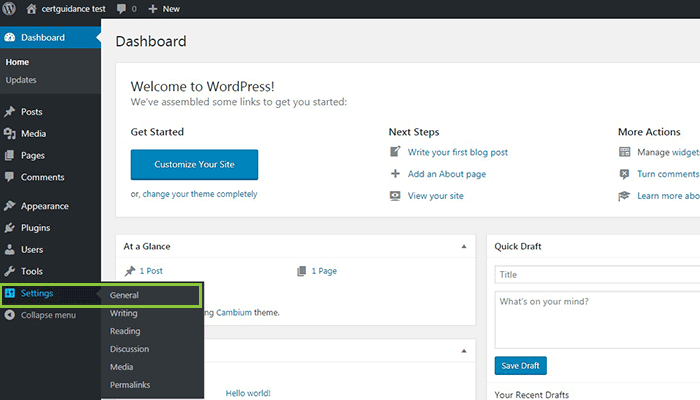Viewport: 700px width, 400px height.
Task: Click the Plugins plug icon
Action: click(9, 228)
